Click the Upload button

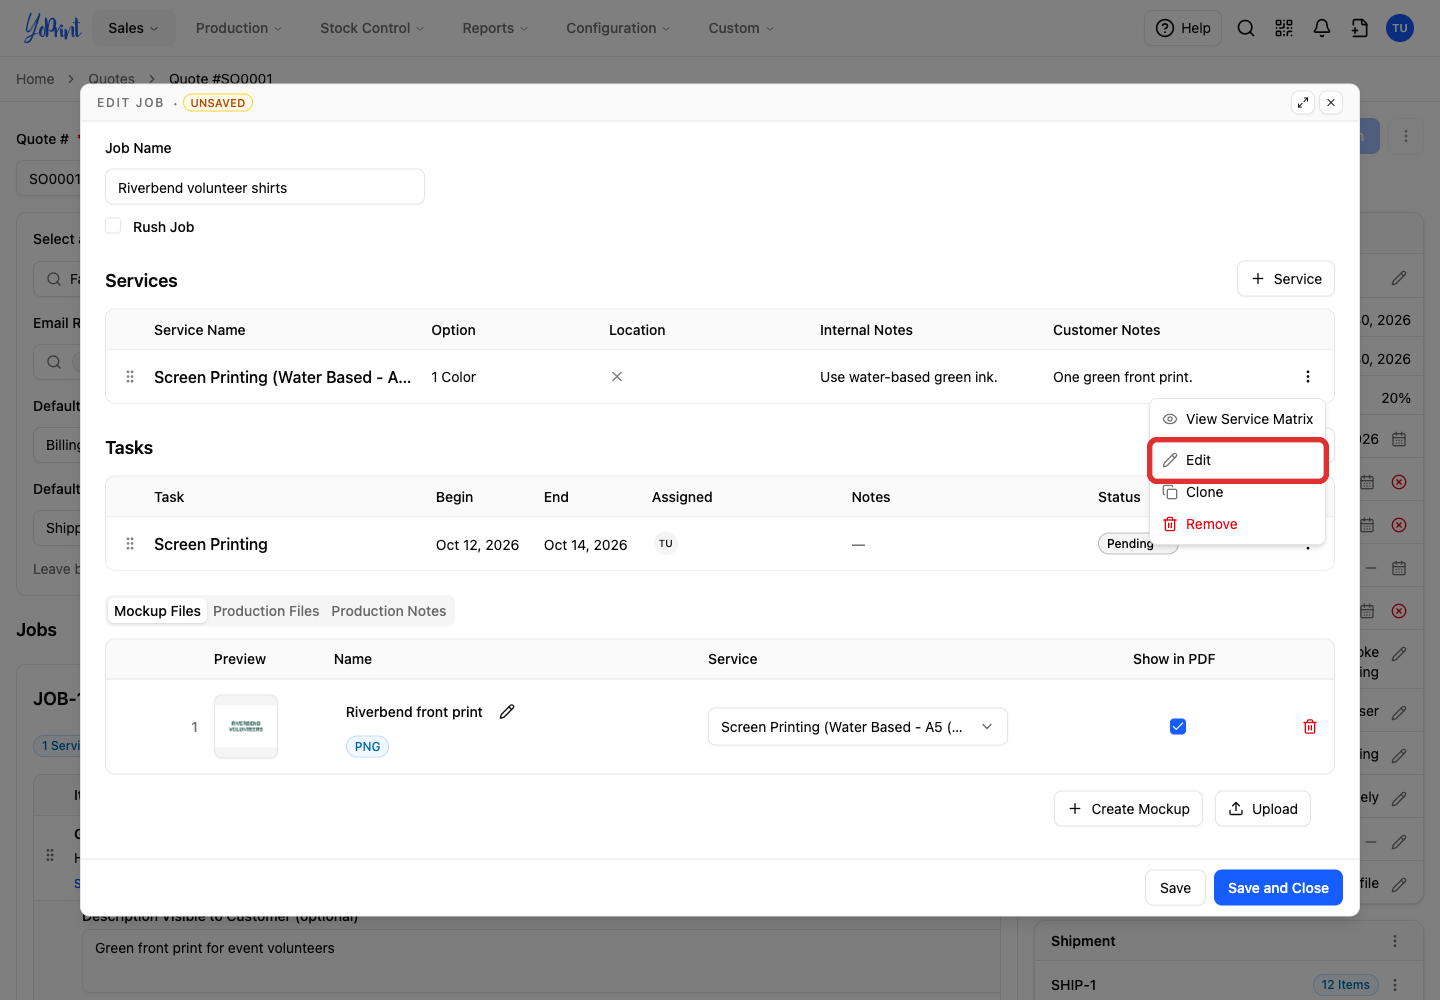pyautogui.click(x=1263, y=809)
